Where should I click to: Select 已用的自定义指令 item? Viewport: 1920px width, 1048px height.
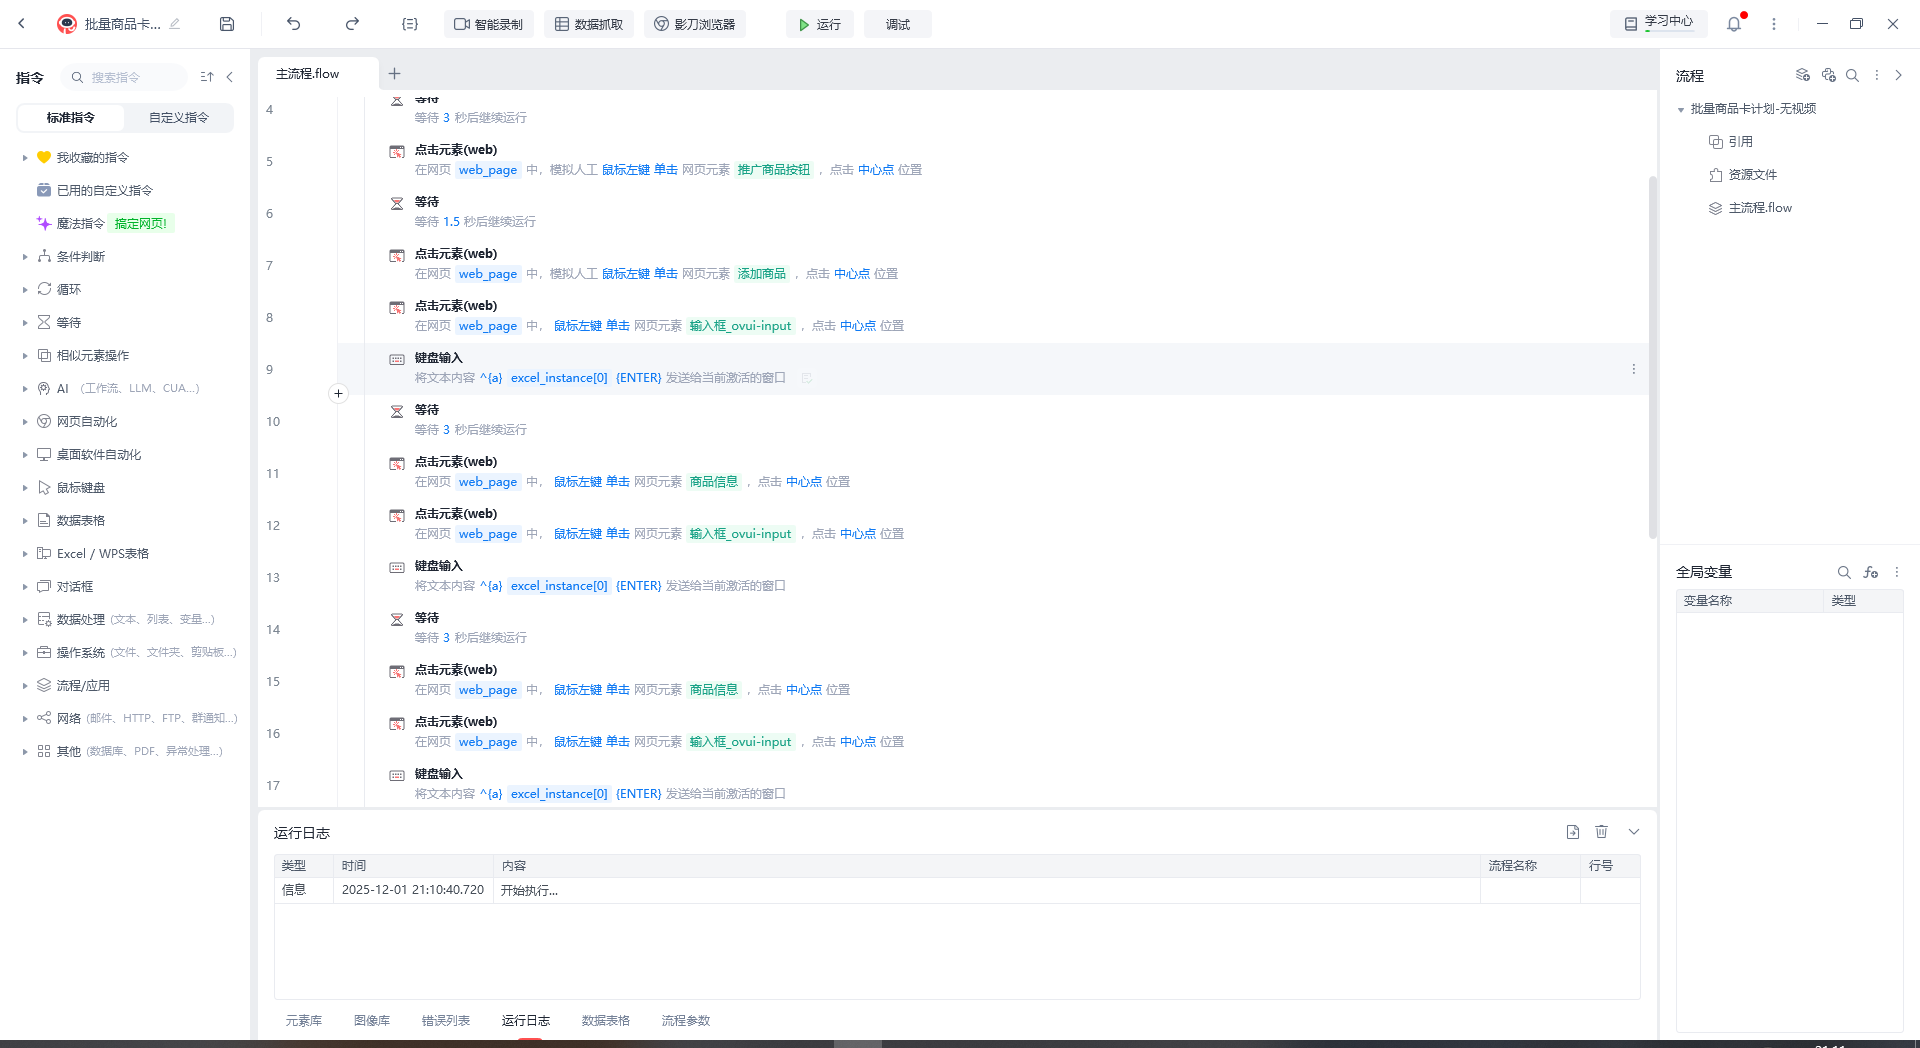(104, 191)
